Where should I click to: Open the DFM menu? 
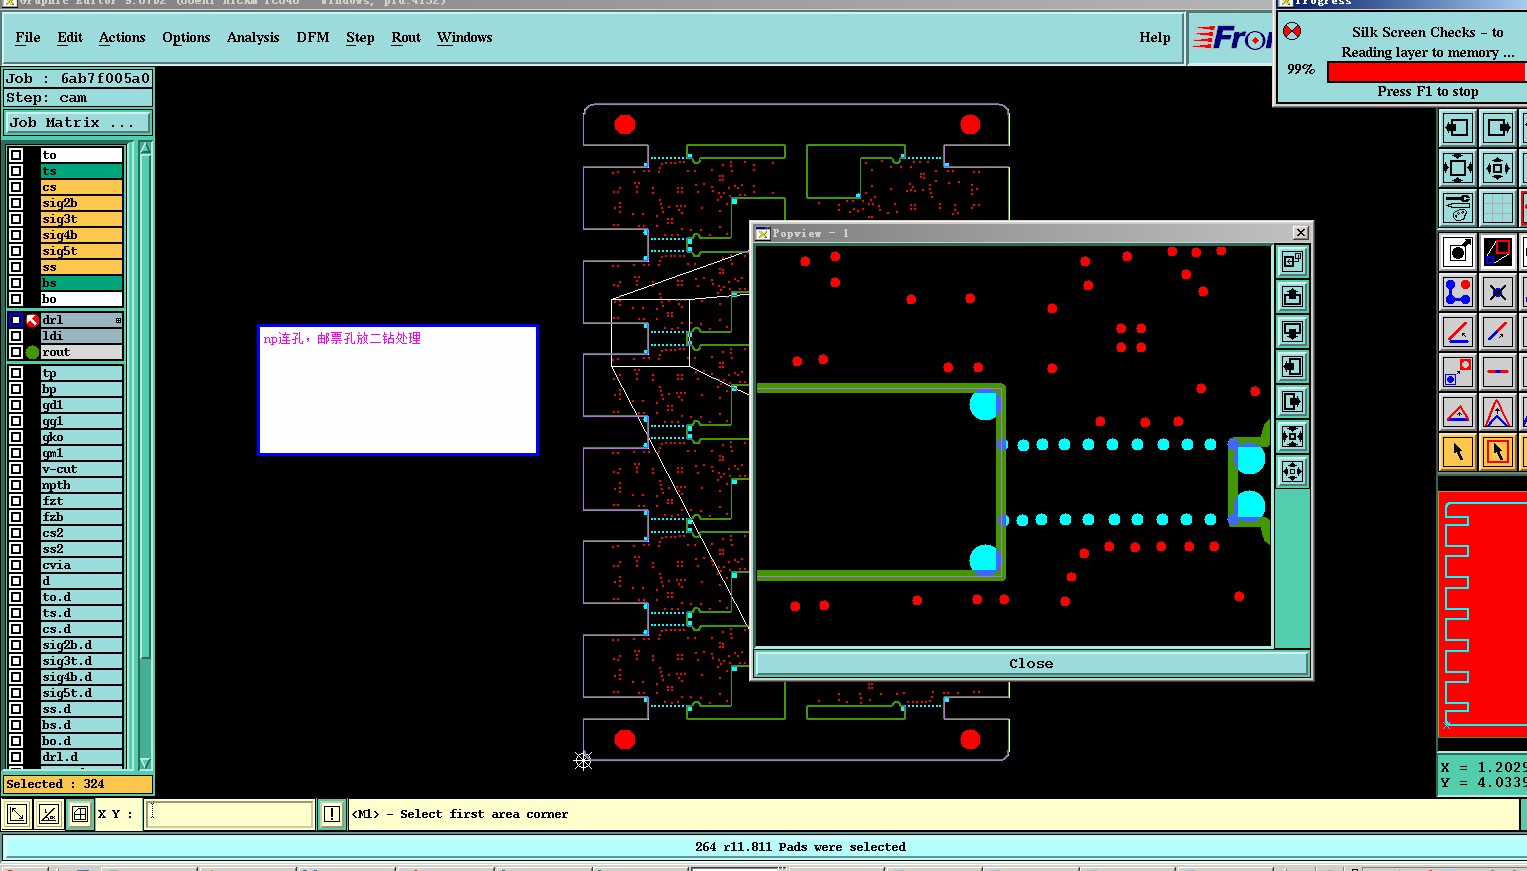313,37
